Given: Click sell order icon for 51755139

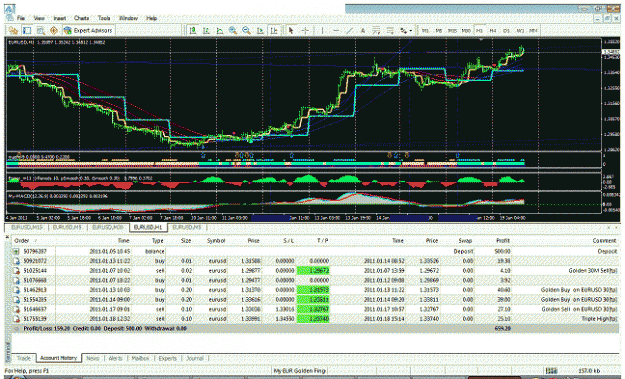Looking at the screenshot, I should coord(16,319).
